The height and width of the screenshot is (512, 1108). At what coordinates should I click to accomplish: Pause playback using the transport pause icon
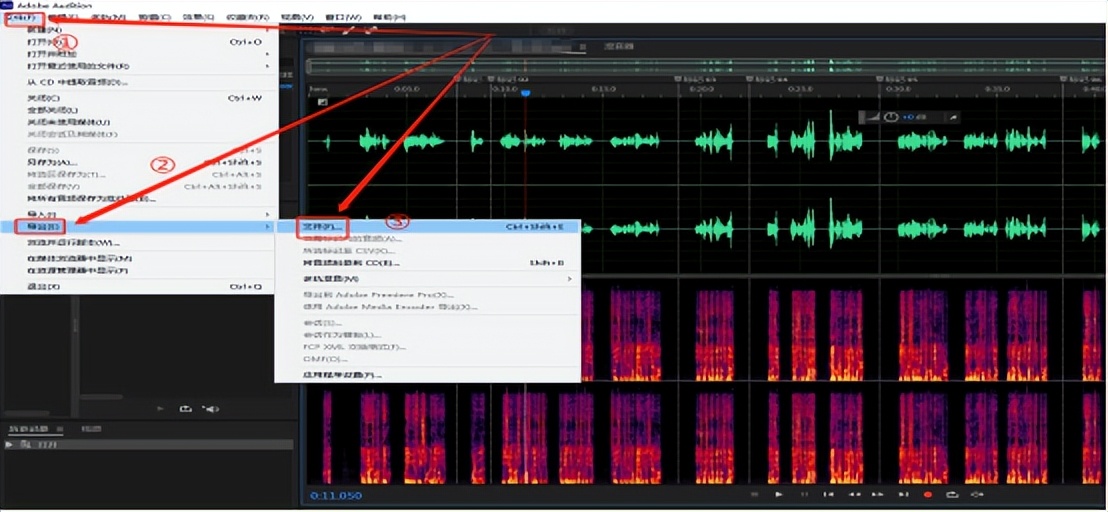(x=805, y=494)
